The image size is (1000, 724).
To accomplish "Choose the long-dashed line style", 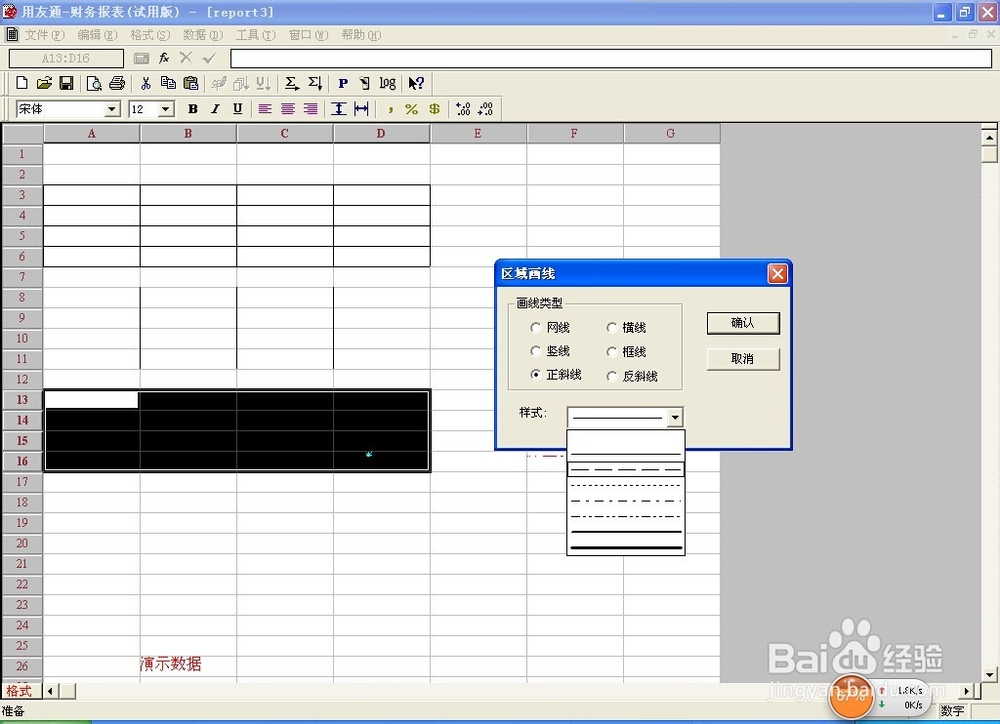I will 626,469.
